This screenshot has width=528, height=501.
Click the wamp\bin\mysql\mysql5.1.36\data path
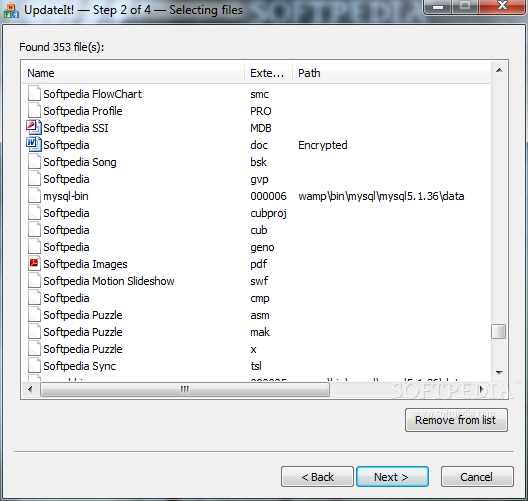(x=381, y=196)
